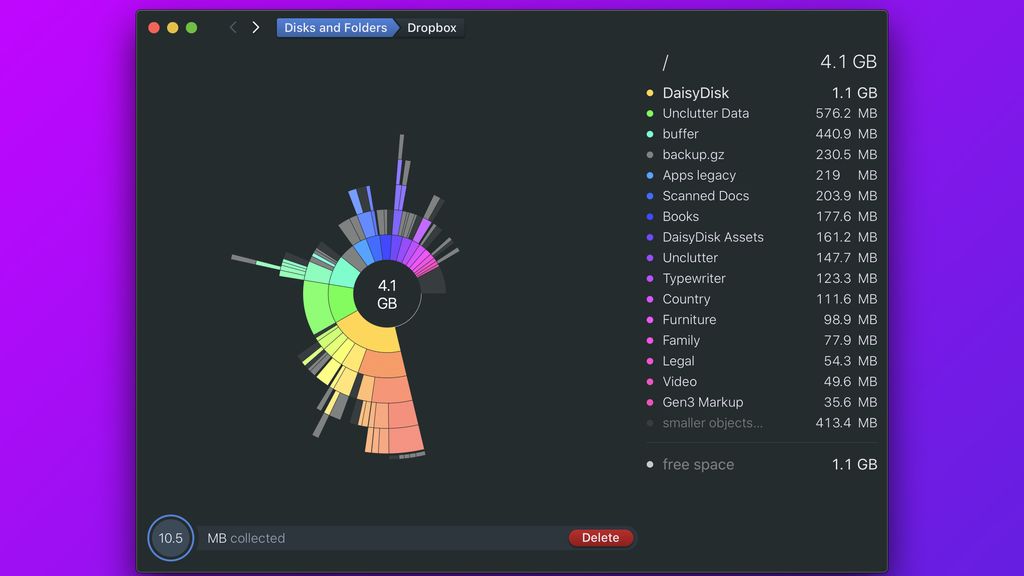The width and height of the screenshot is (1024, 576).
Task: Click the red Delete button
Action: coord(601,537)
